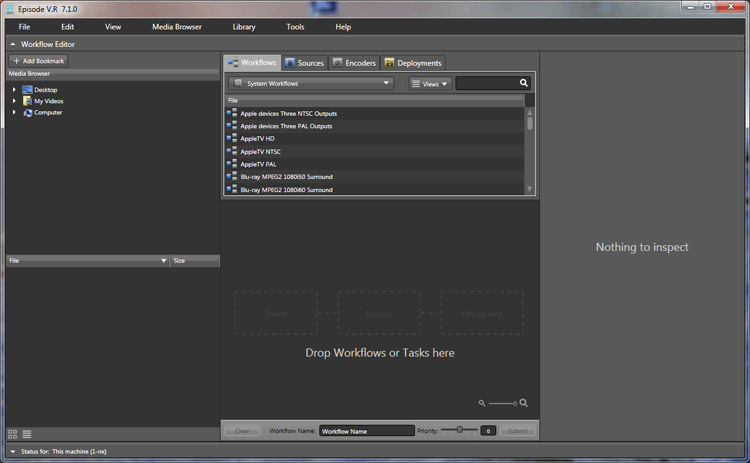Click the File column header in workflows list
The height and width of the screenshot is (463, 750).
[375, 100]
